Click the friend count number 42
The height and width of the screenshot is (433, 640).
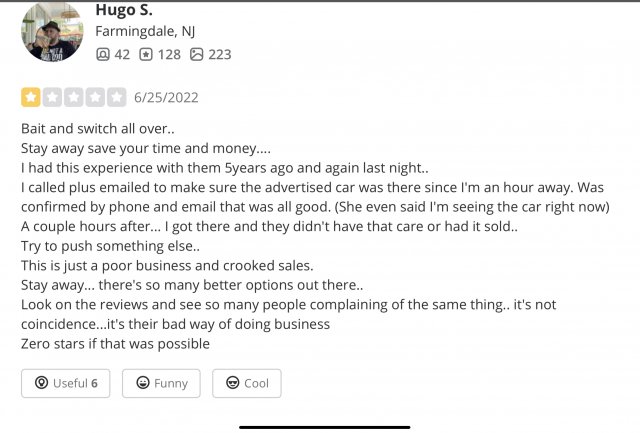coord(122,54)
